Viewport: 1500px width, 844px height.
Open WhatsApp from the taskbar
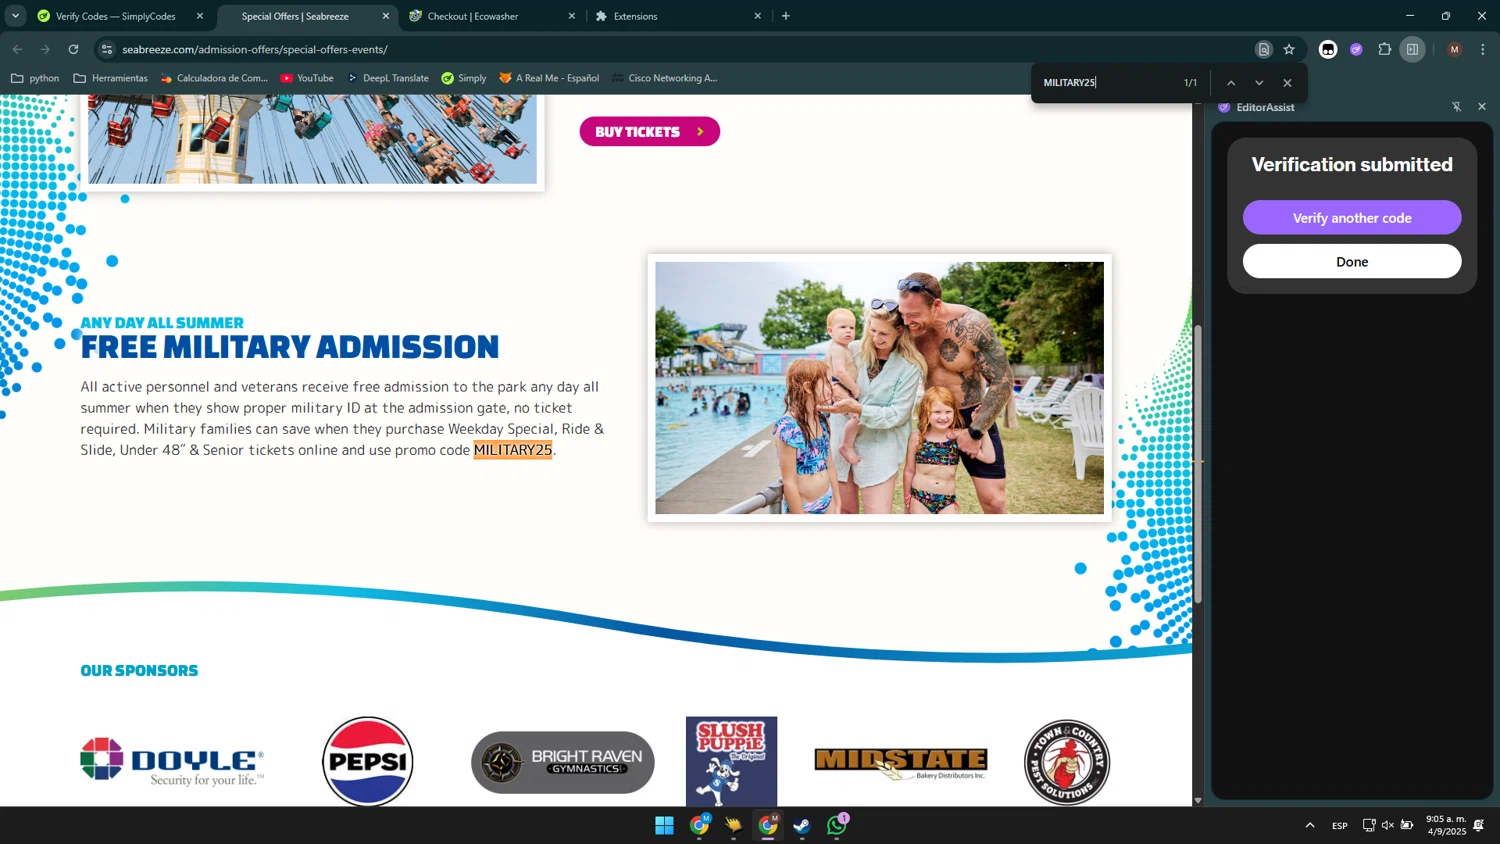tap(837, 825)
